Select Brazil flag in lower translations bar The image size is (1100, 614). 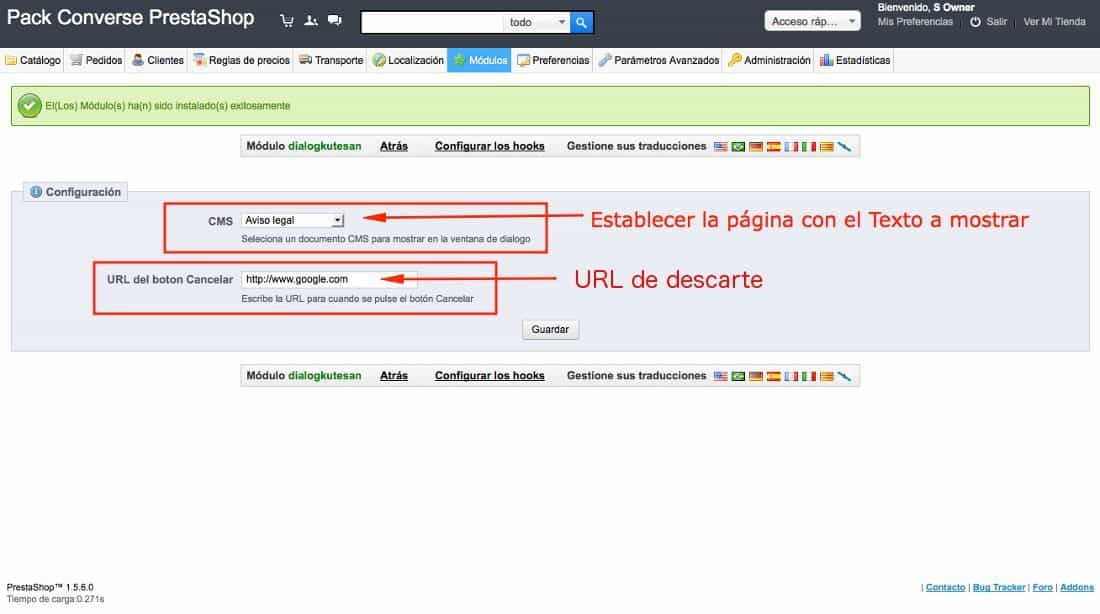pos(738,376)
